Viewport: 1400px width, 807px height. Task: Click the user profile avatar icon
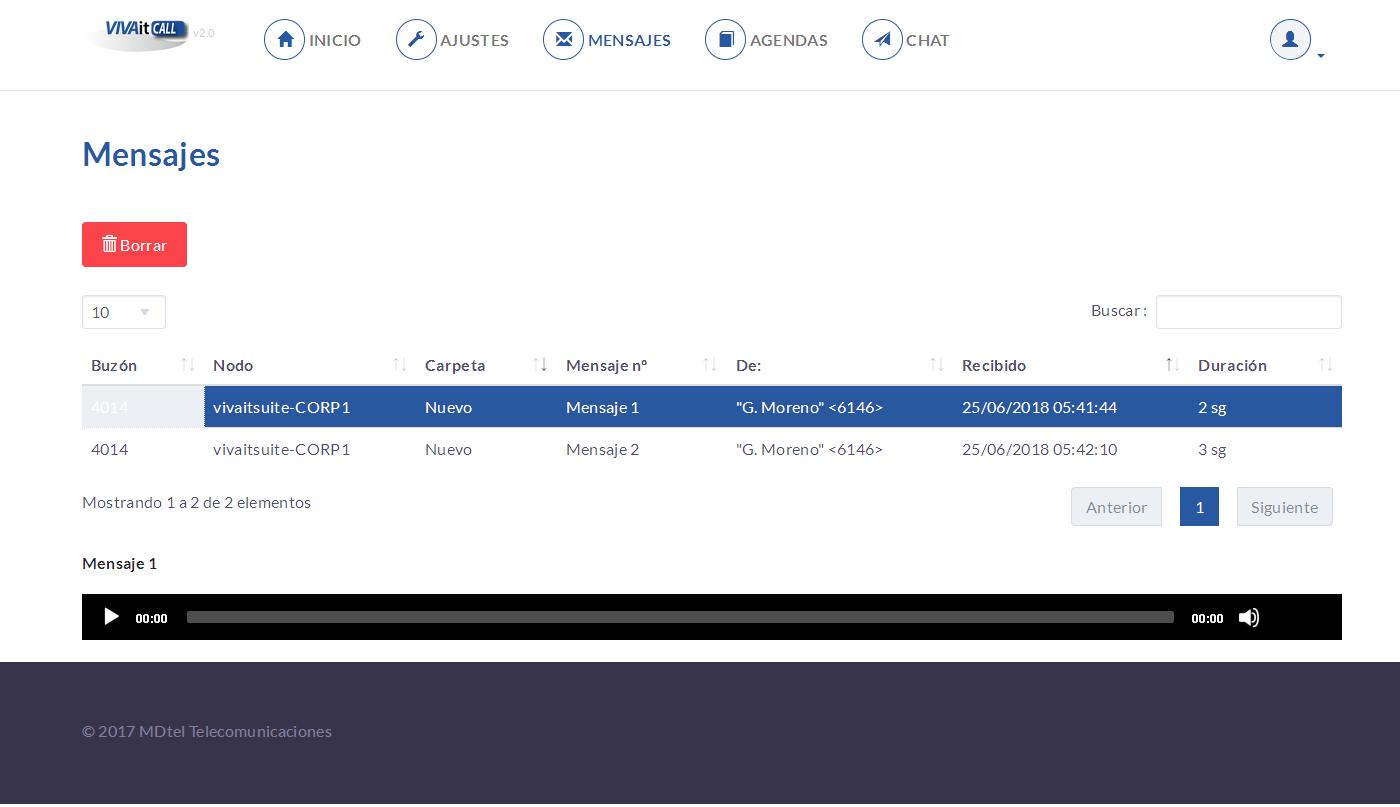1290,40
